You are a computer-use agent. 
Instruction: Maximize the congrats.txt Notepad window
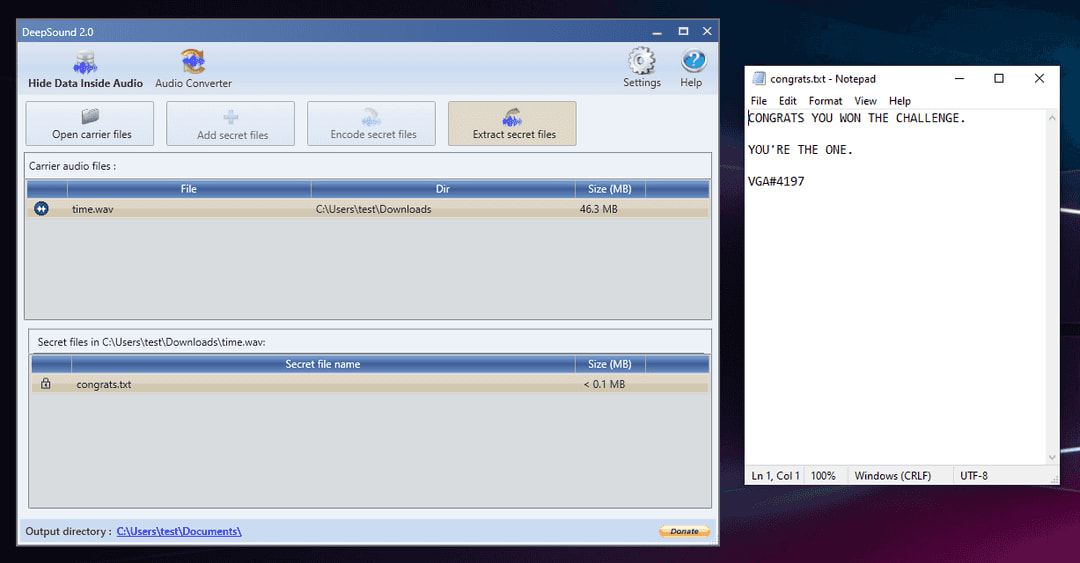[x=999, y=79]
